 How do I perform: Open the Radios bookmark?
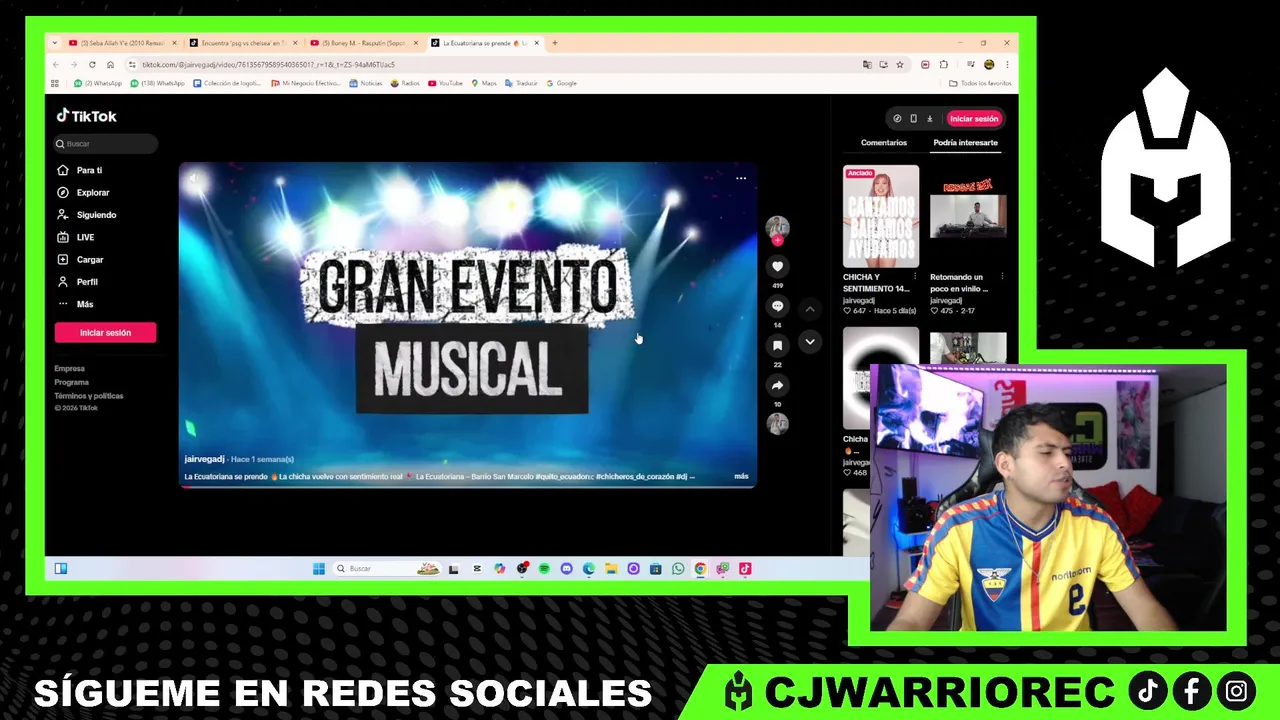[405, 83]
